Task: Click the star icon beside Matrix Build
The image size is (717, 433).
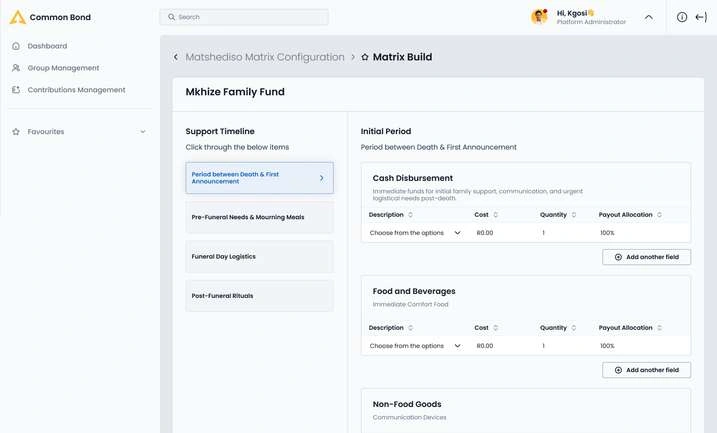Action: point(365,57)
